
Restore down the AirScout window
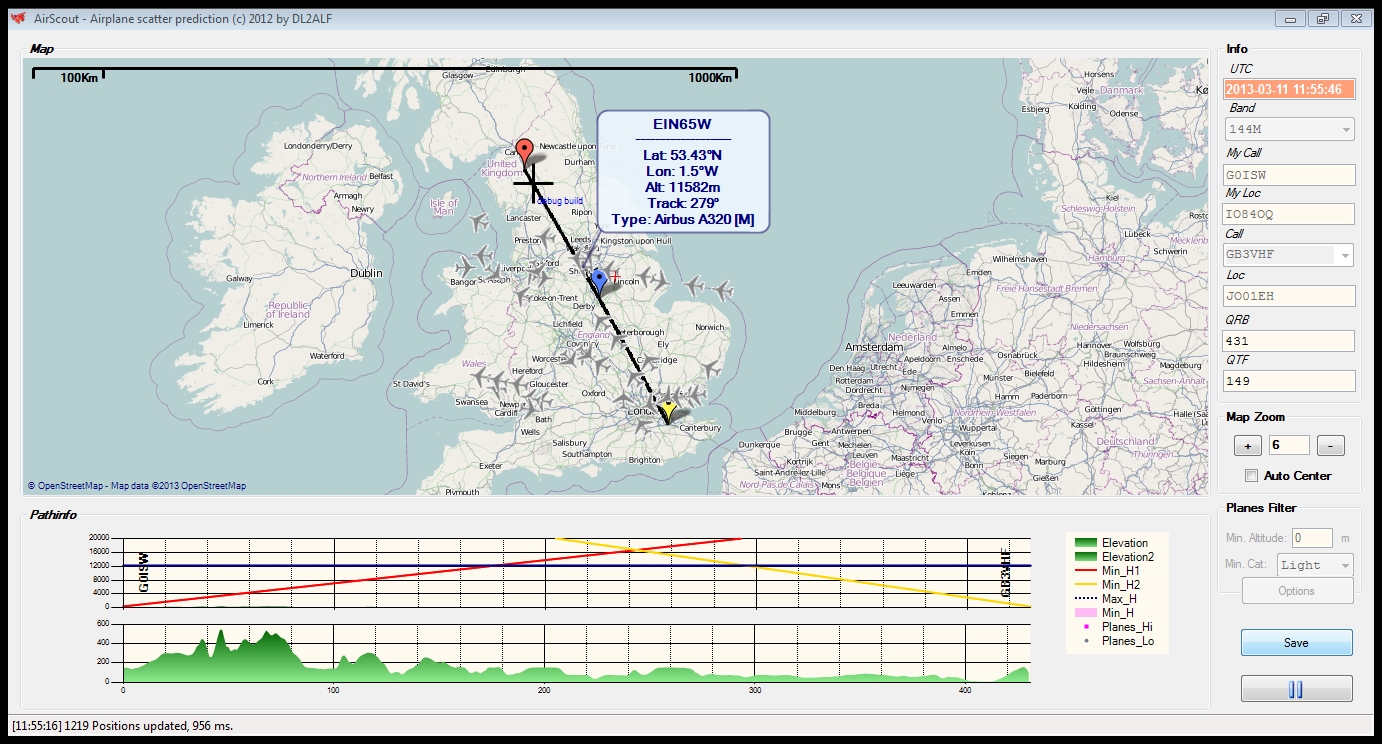(x=1322, y=18)
